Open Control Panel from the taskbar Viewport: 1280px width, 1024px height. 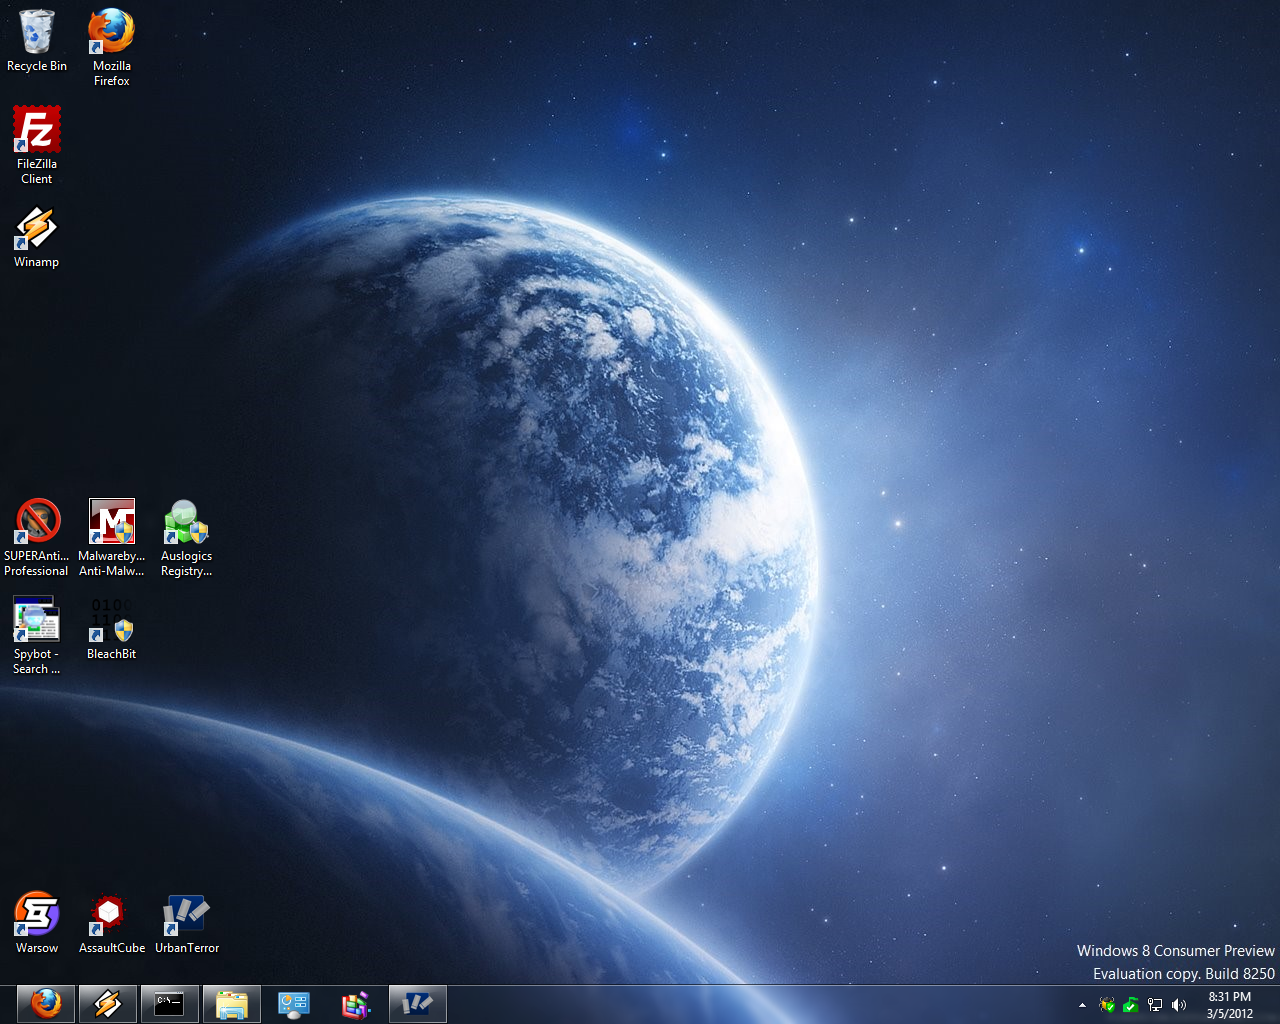pos(294,1004)
